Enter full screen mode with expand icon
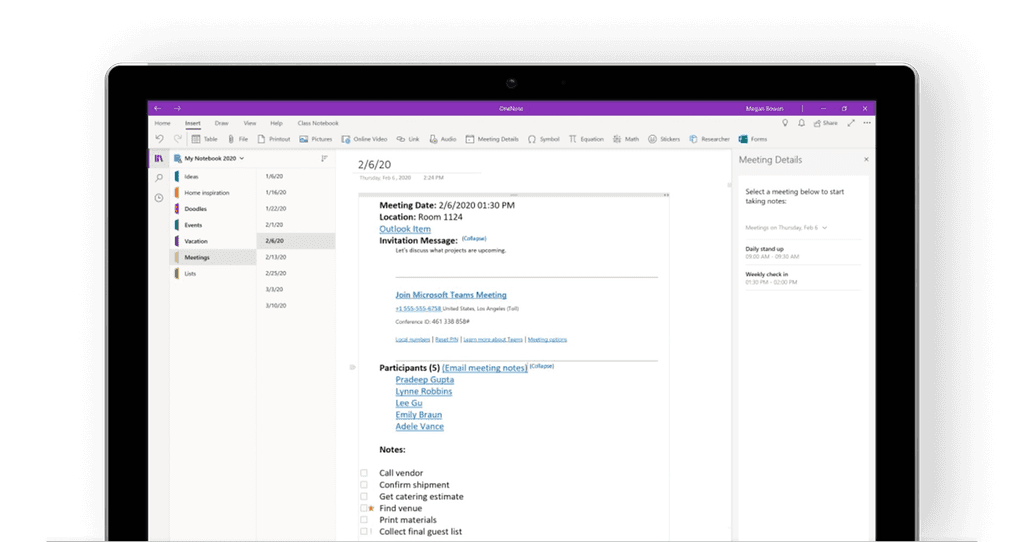 (x=851, y=123)
